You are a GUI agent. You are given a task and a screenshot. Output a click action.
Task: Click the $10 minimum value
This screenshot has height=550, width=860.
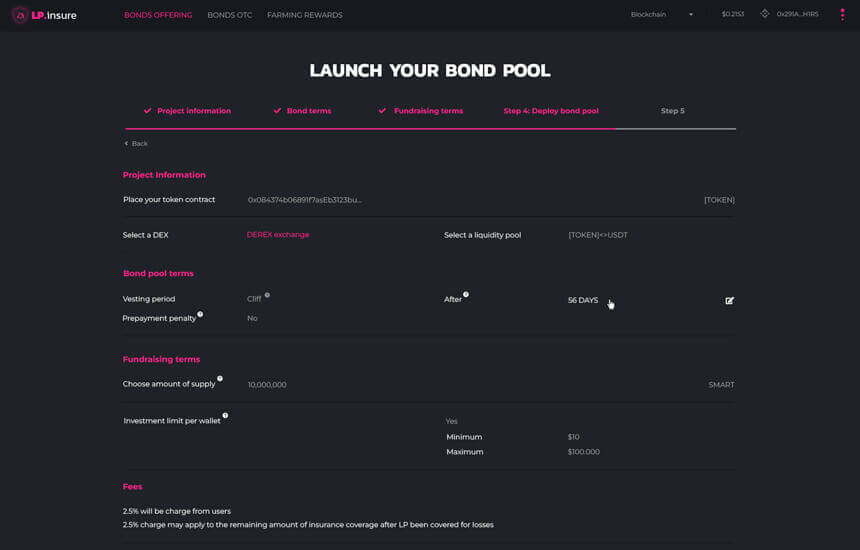pyautogui.click(x=573, y=437)
